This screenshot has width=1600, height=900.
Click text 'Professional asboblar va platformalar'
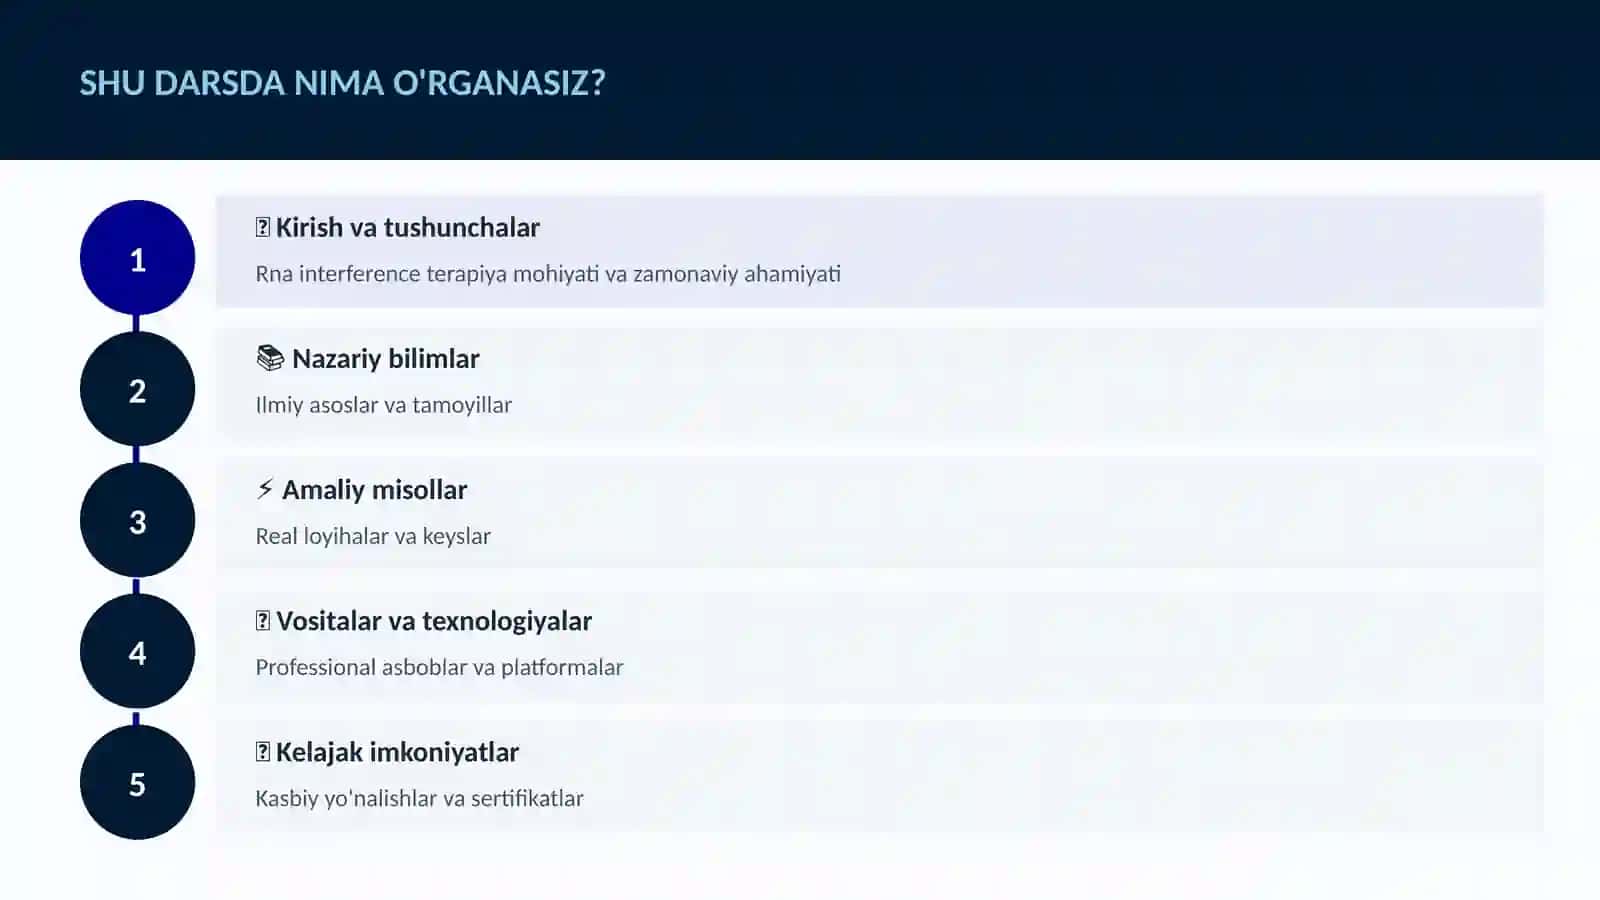point(439,667)
